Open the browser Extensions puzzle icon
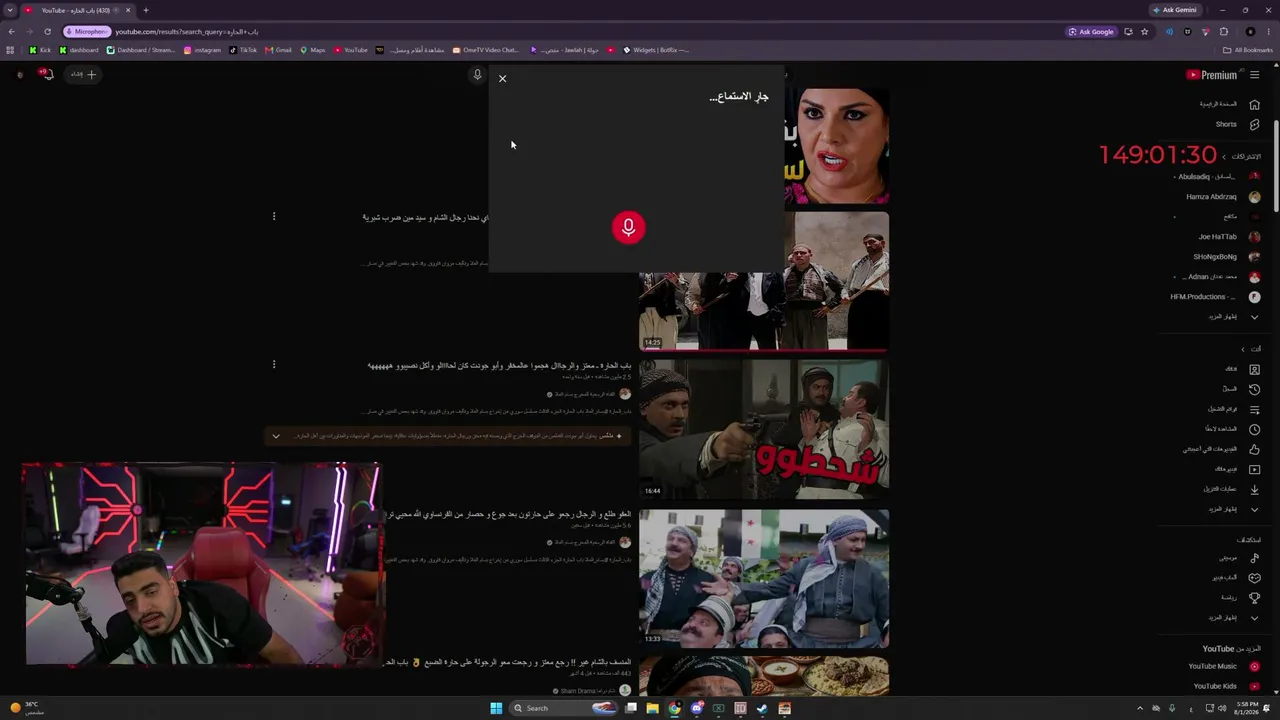This screenshot has width=1280, height=720. (x=1223, y=31)
